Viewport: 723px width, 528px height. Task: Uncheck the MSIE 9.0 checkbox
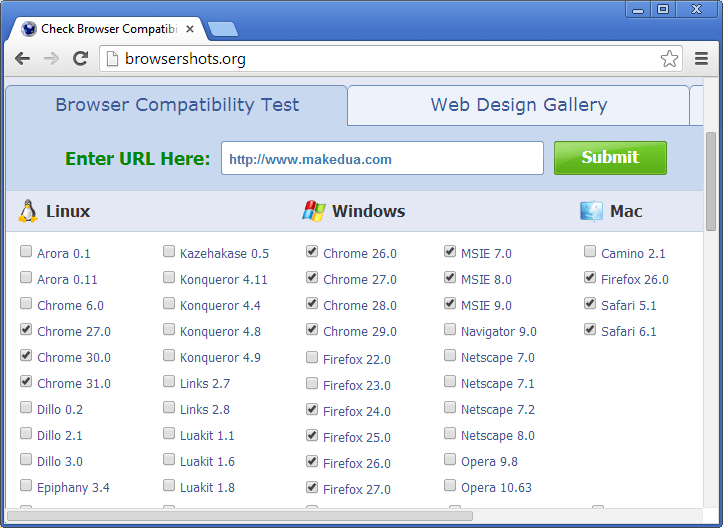click(450, 303)
